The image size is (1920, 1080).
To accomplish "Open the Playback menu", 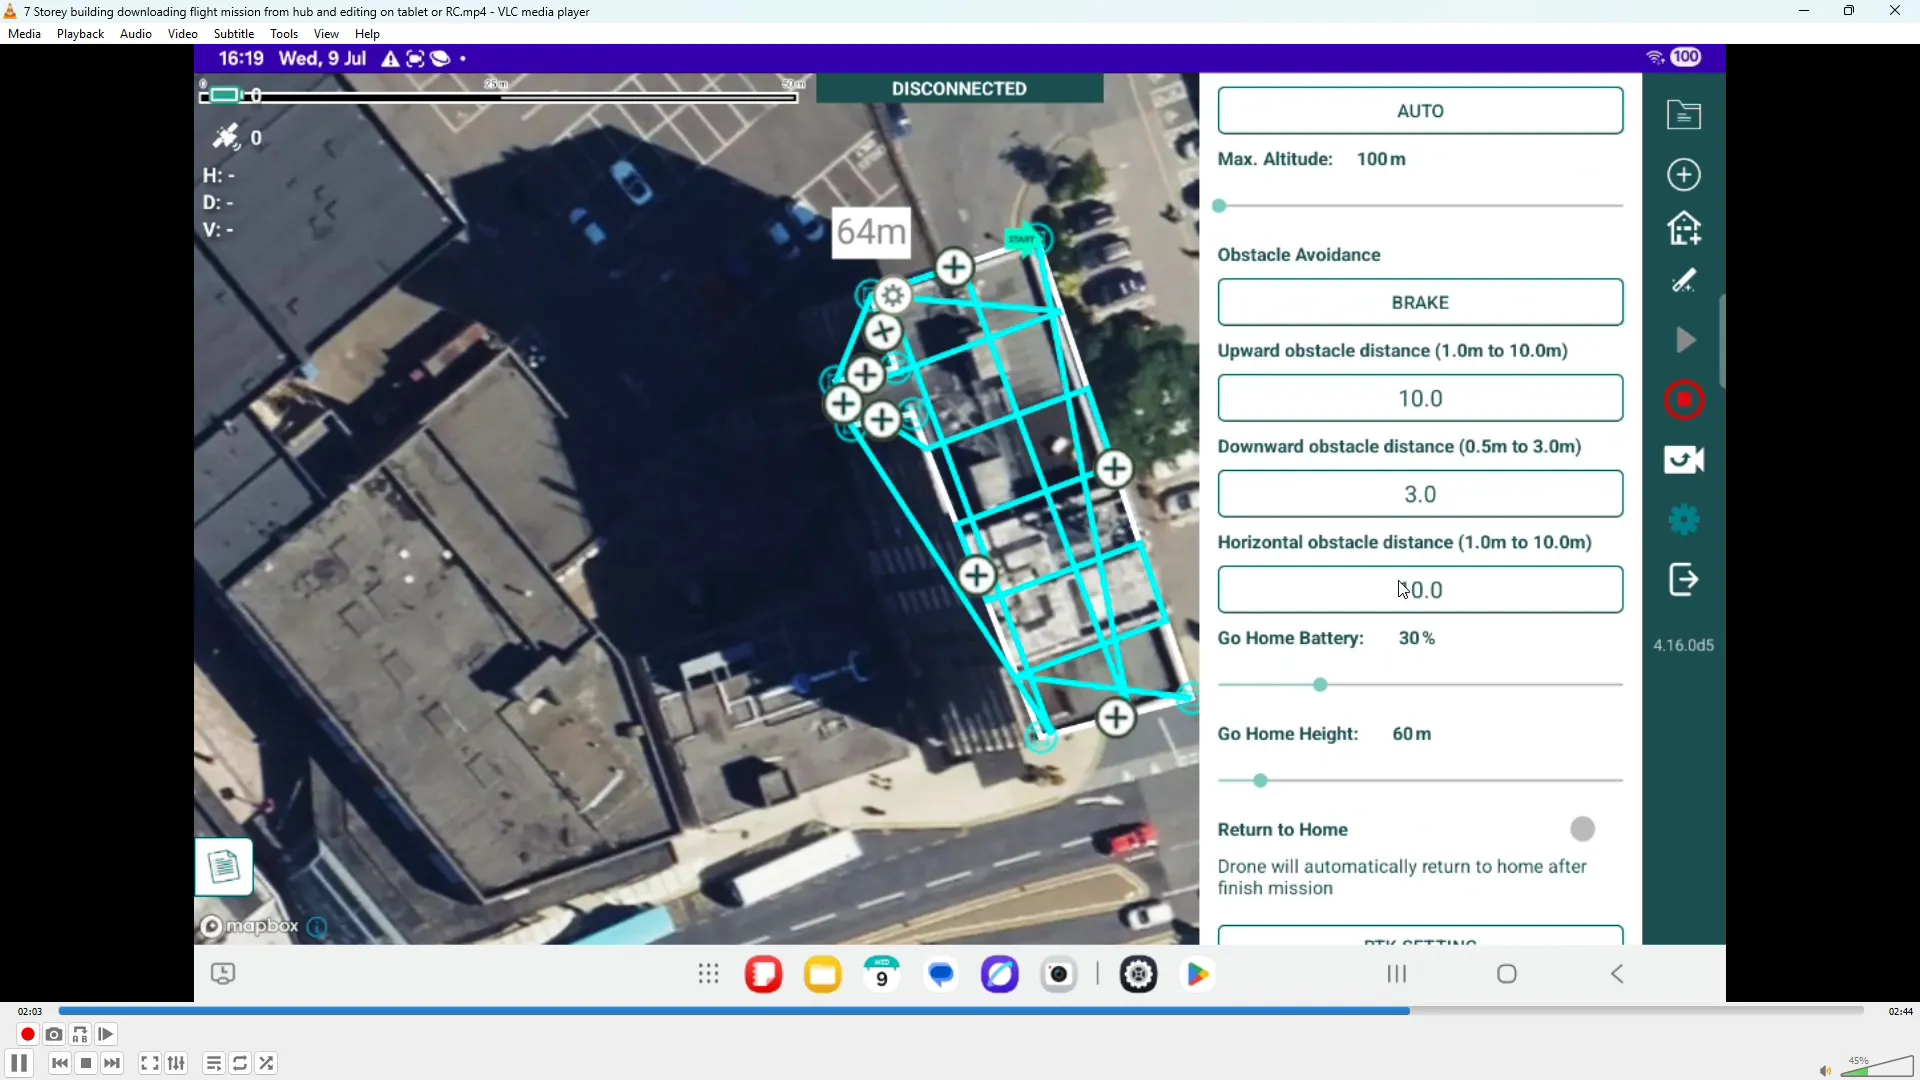I will (80, 33).
